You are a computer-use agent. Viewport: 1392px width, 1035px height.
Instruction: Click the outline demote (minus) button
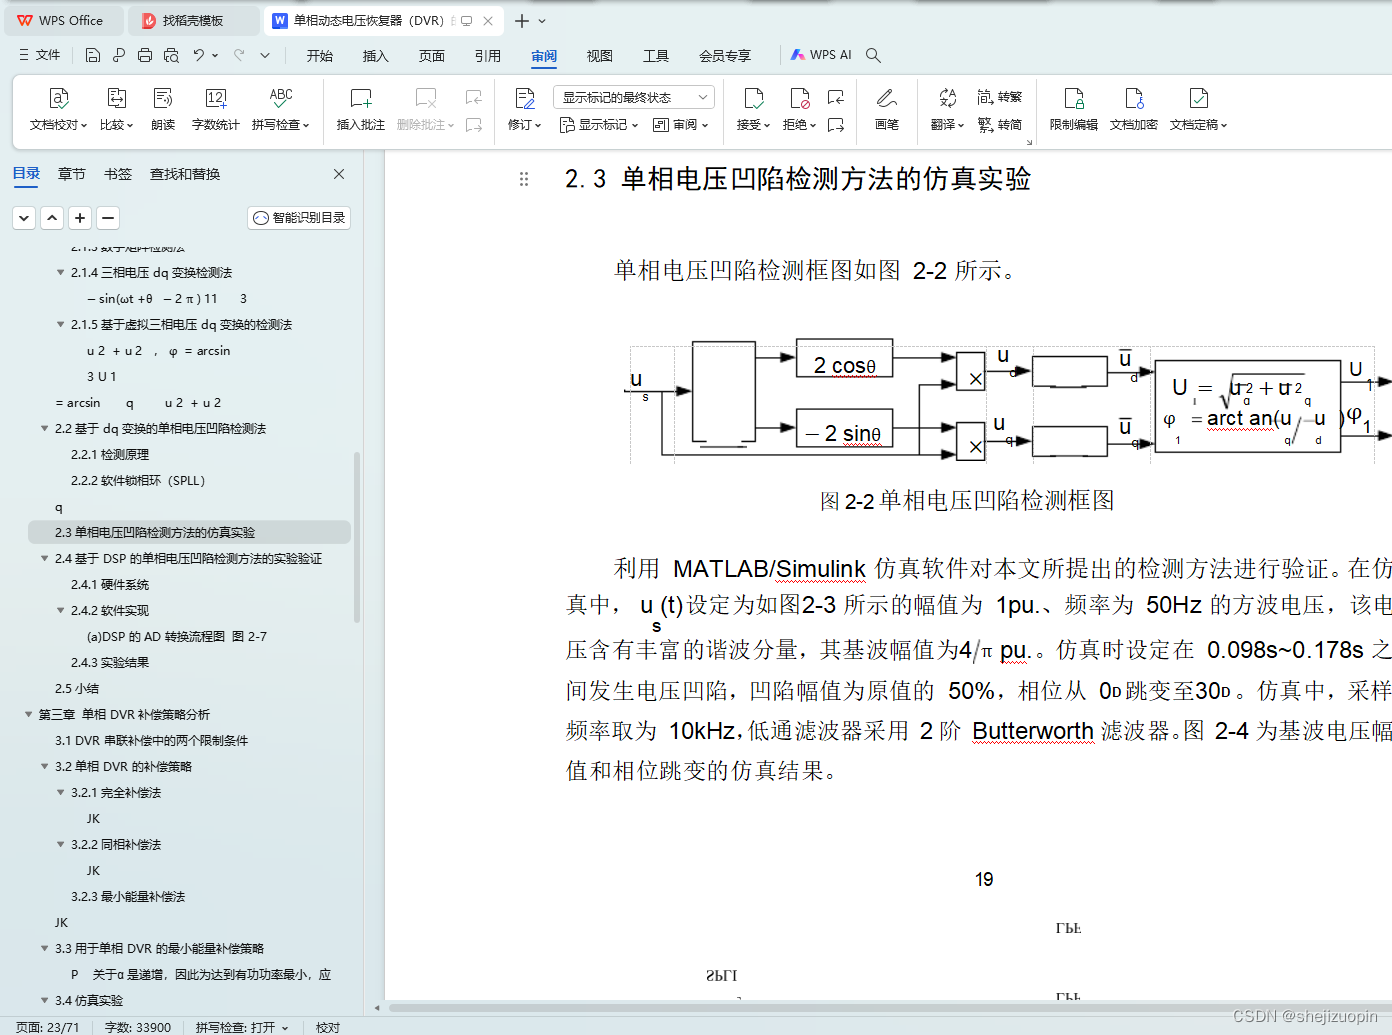(x=109, y=218)
